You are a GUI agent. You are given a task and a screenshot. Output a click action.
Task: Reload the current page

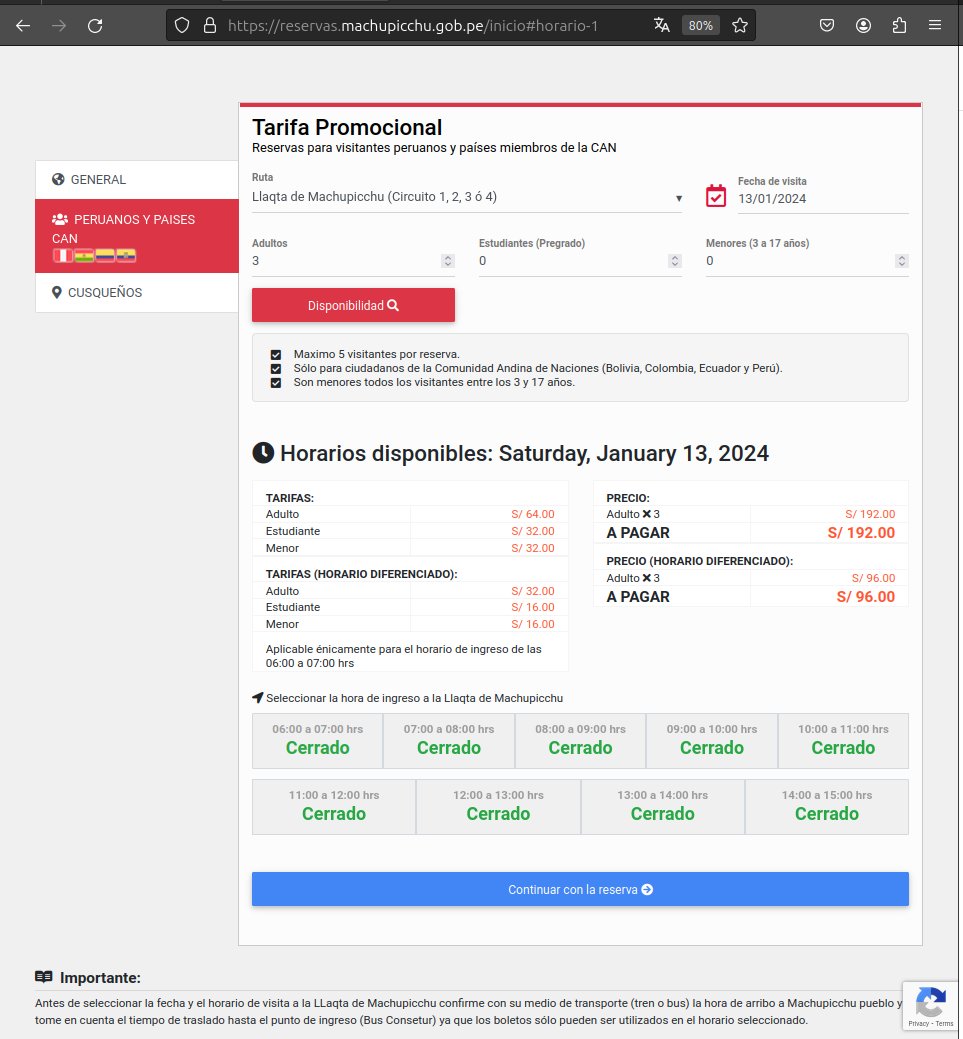95,26
